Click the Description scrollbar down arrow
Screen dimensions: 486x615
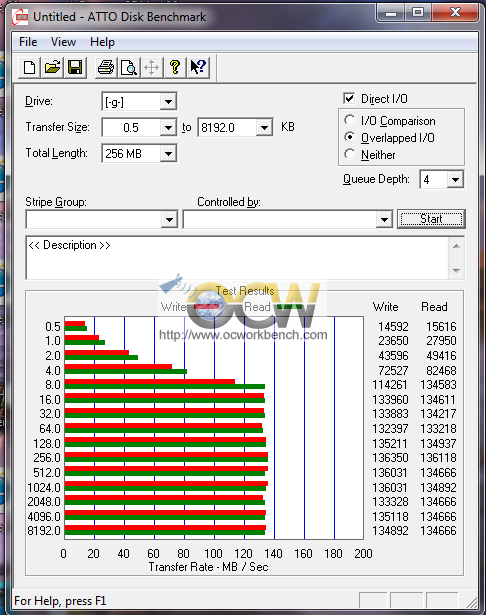456,270
